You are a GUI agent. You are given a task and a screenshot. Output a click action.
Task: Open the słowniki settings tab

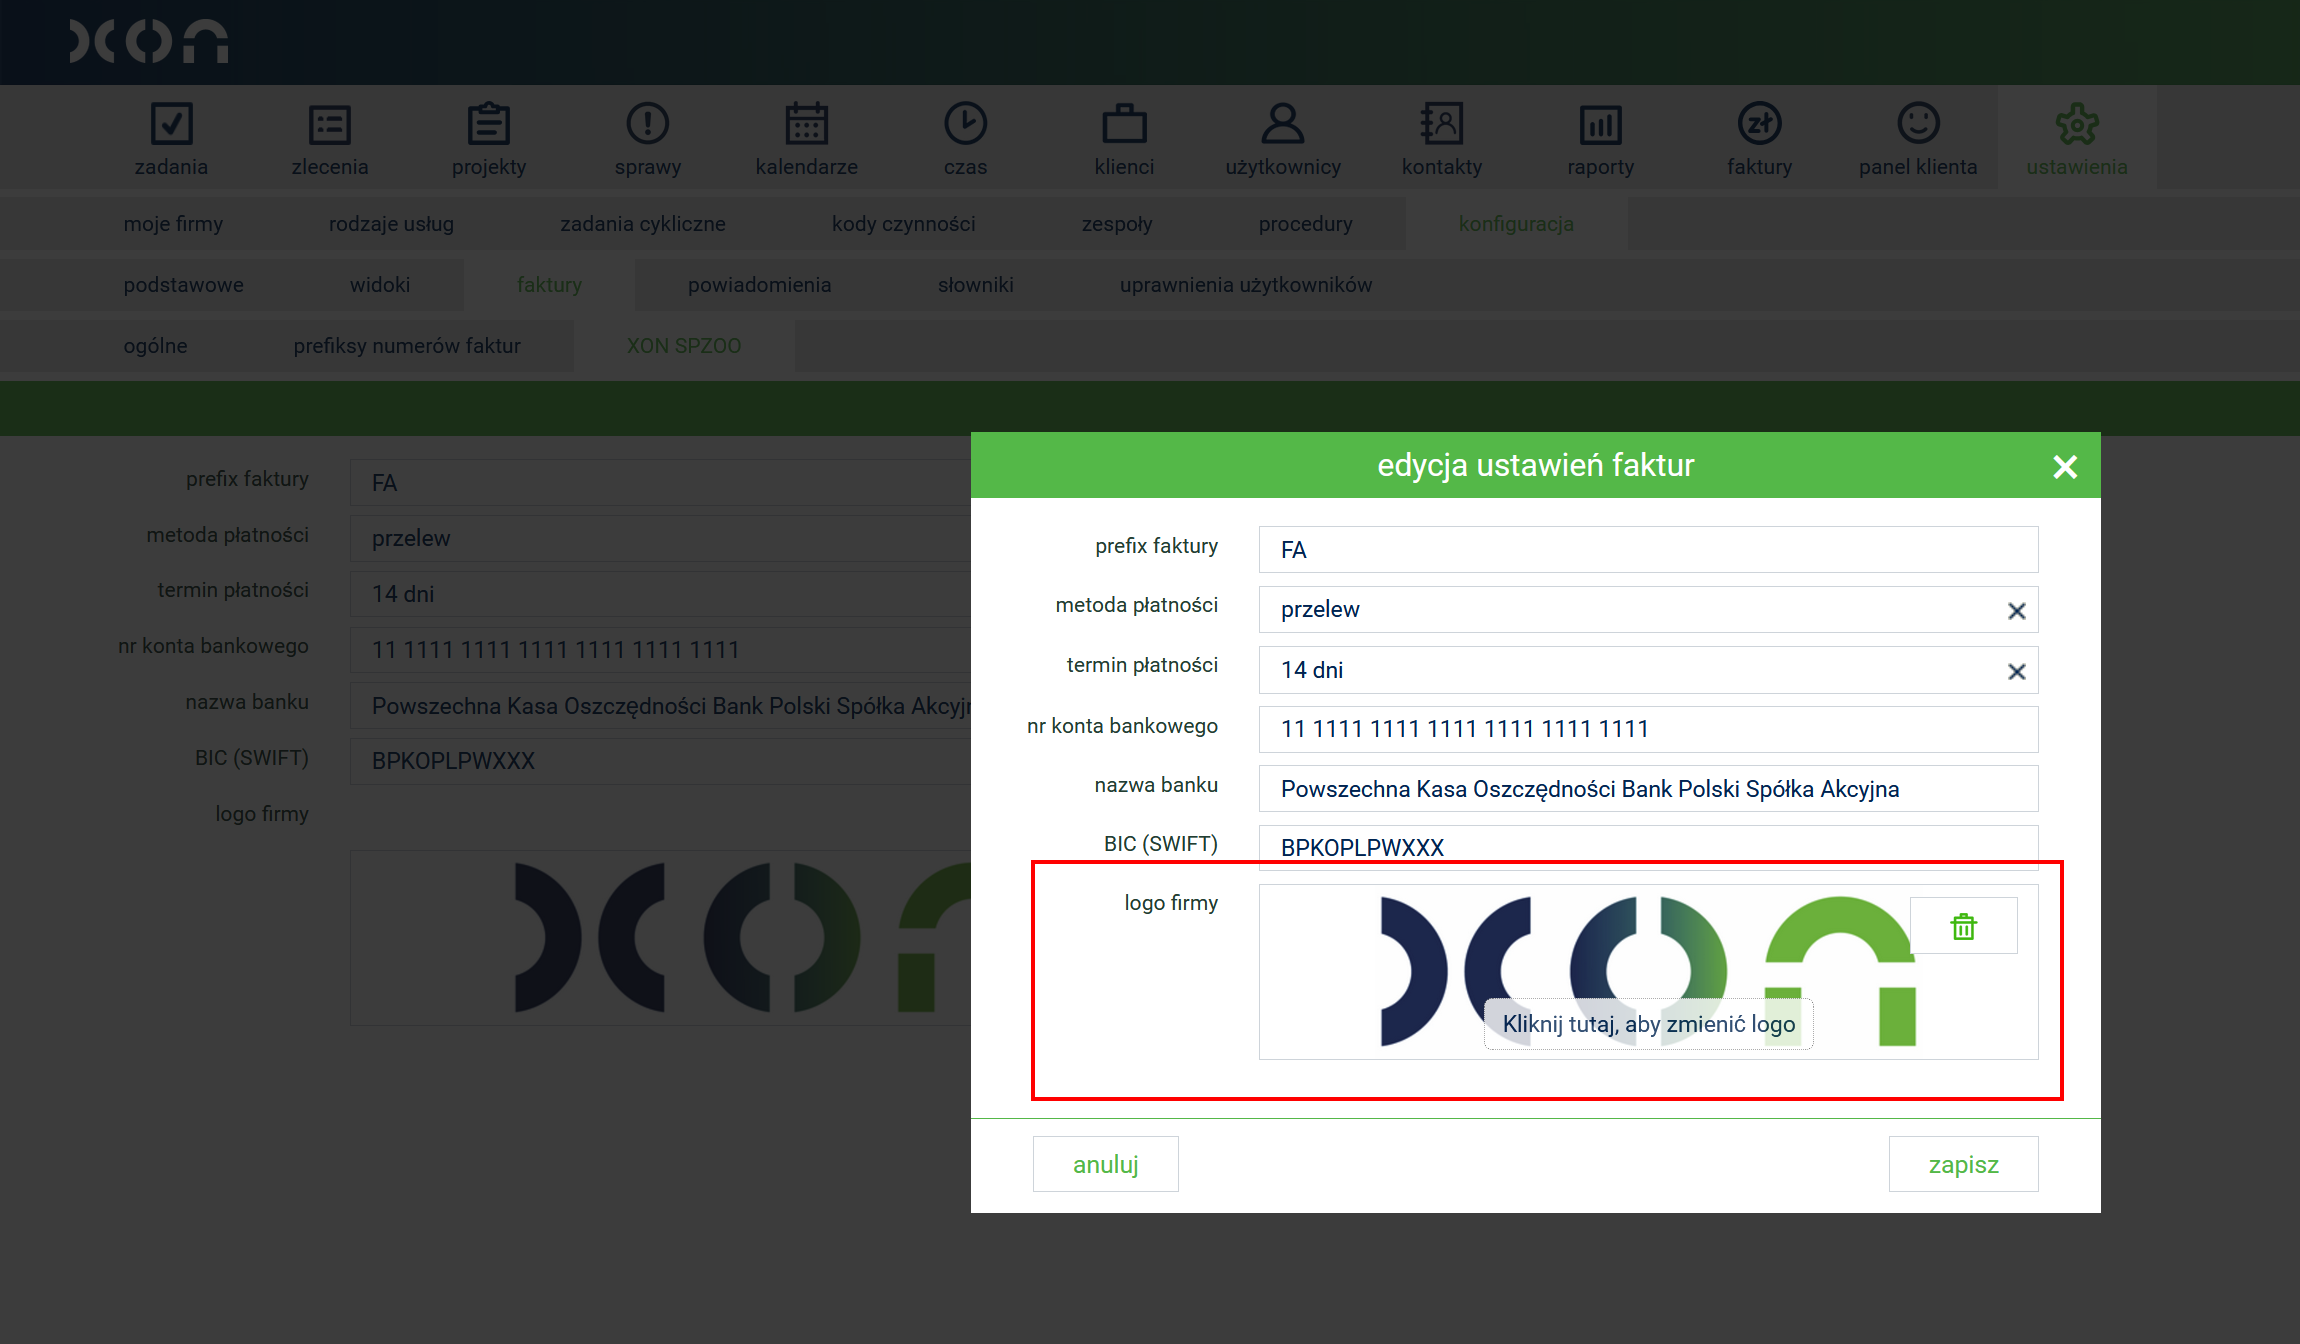point(975,285)
